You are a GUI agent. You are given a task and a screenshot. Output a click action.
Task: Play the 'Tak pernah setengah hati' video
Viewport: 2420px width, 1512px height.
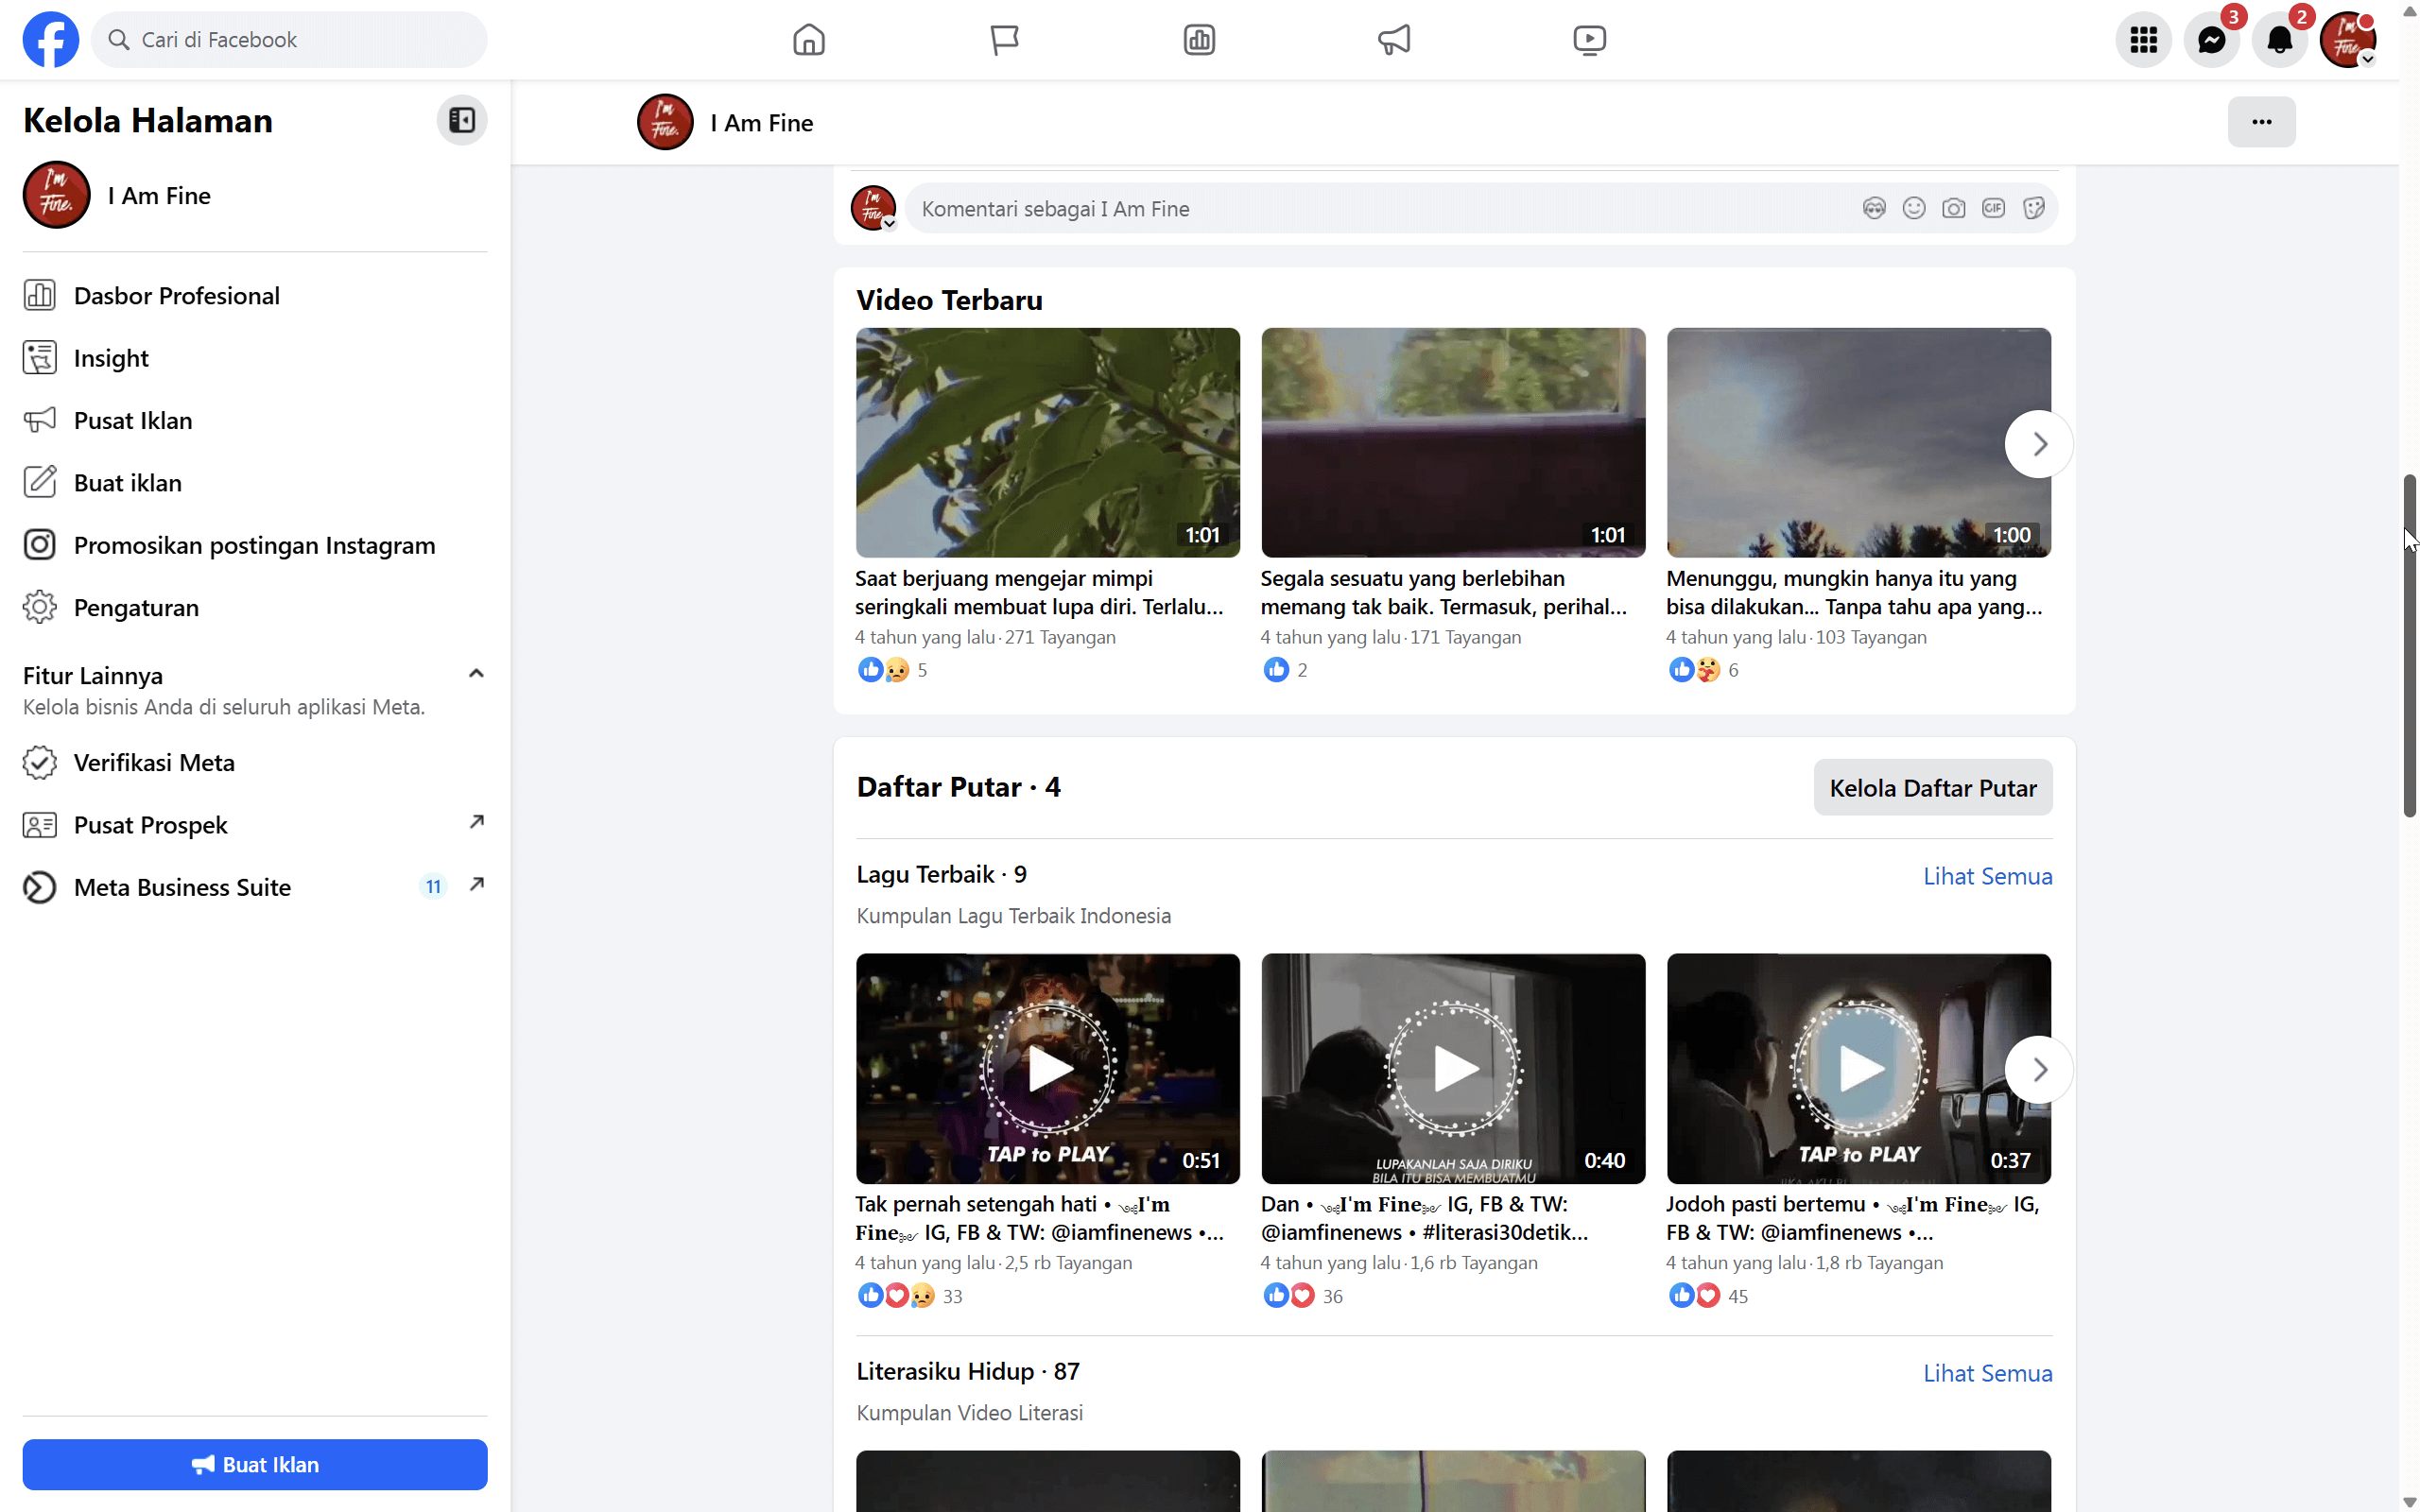(x=1046, y=1068)
